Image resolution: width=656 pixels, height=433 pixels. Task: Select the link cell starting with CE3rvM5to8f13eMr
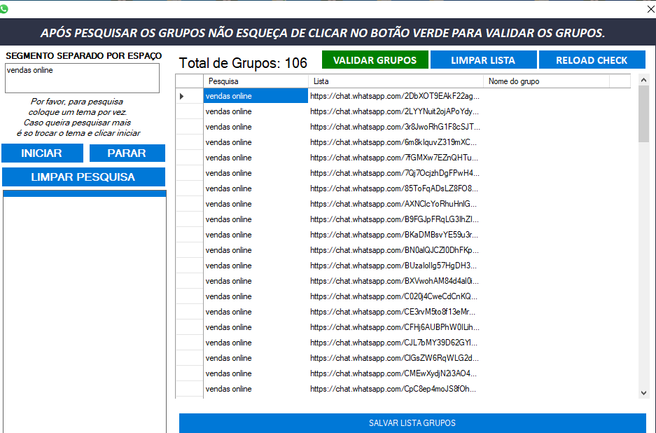395,312
